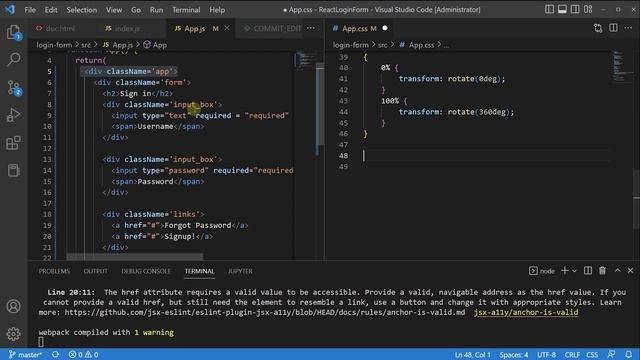Image resolution: width=640 pixels, height=360 pixels.
Task: Open the jsx-a11y/anchor-is-valid link
Action: coord(526,312)
